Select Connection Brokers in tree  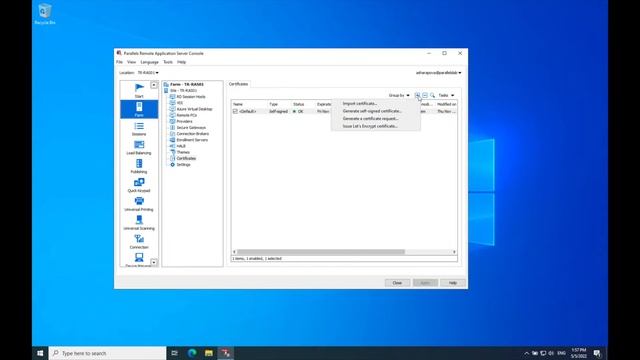193,133
